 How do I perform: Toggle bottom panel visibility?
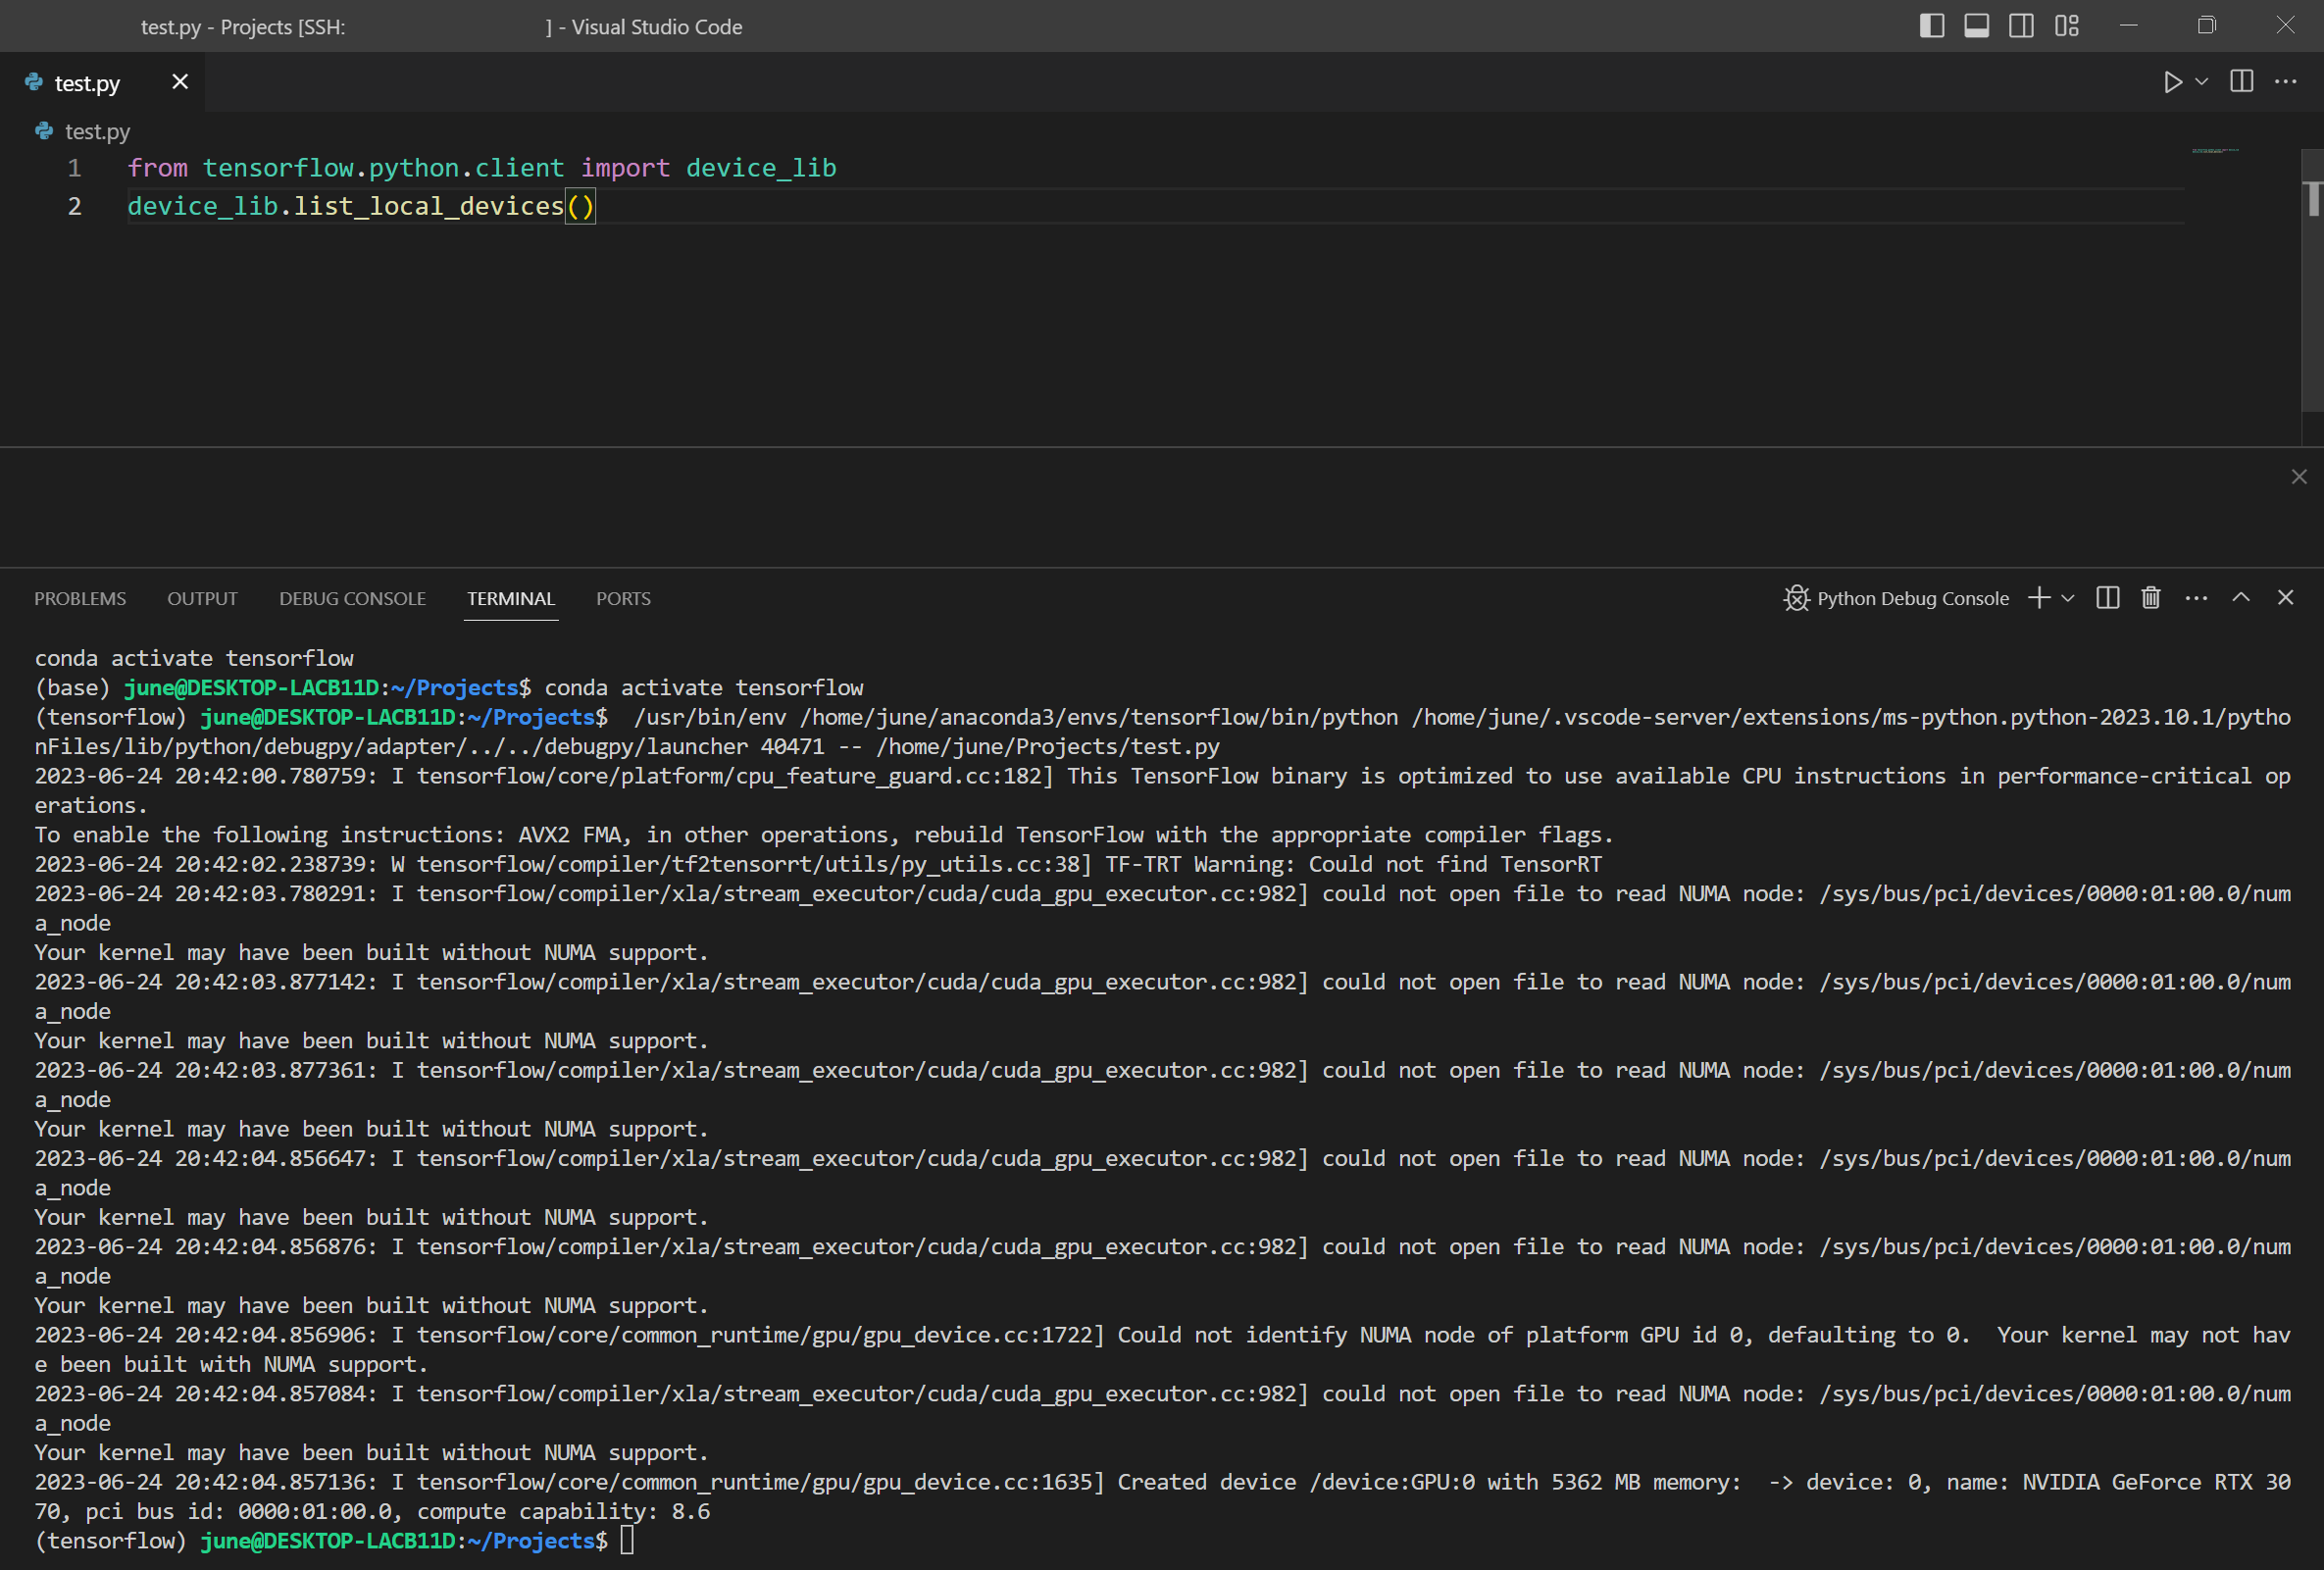click(x=1976, y=26)
